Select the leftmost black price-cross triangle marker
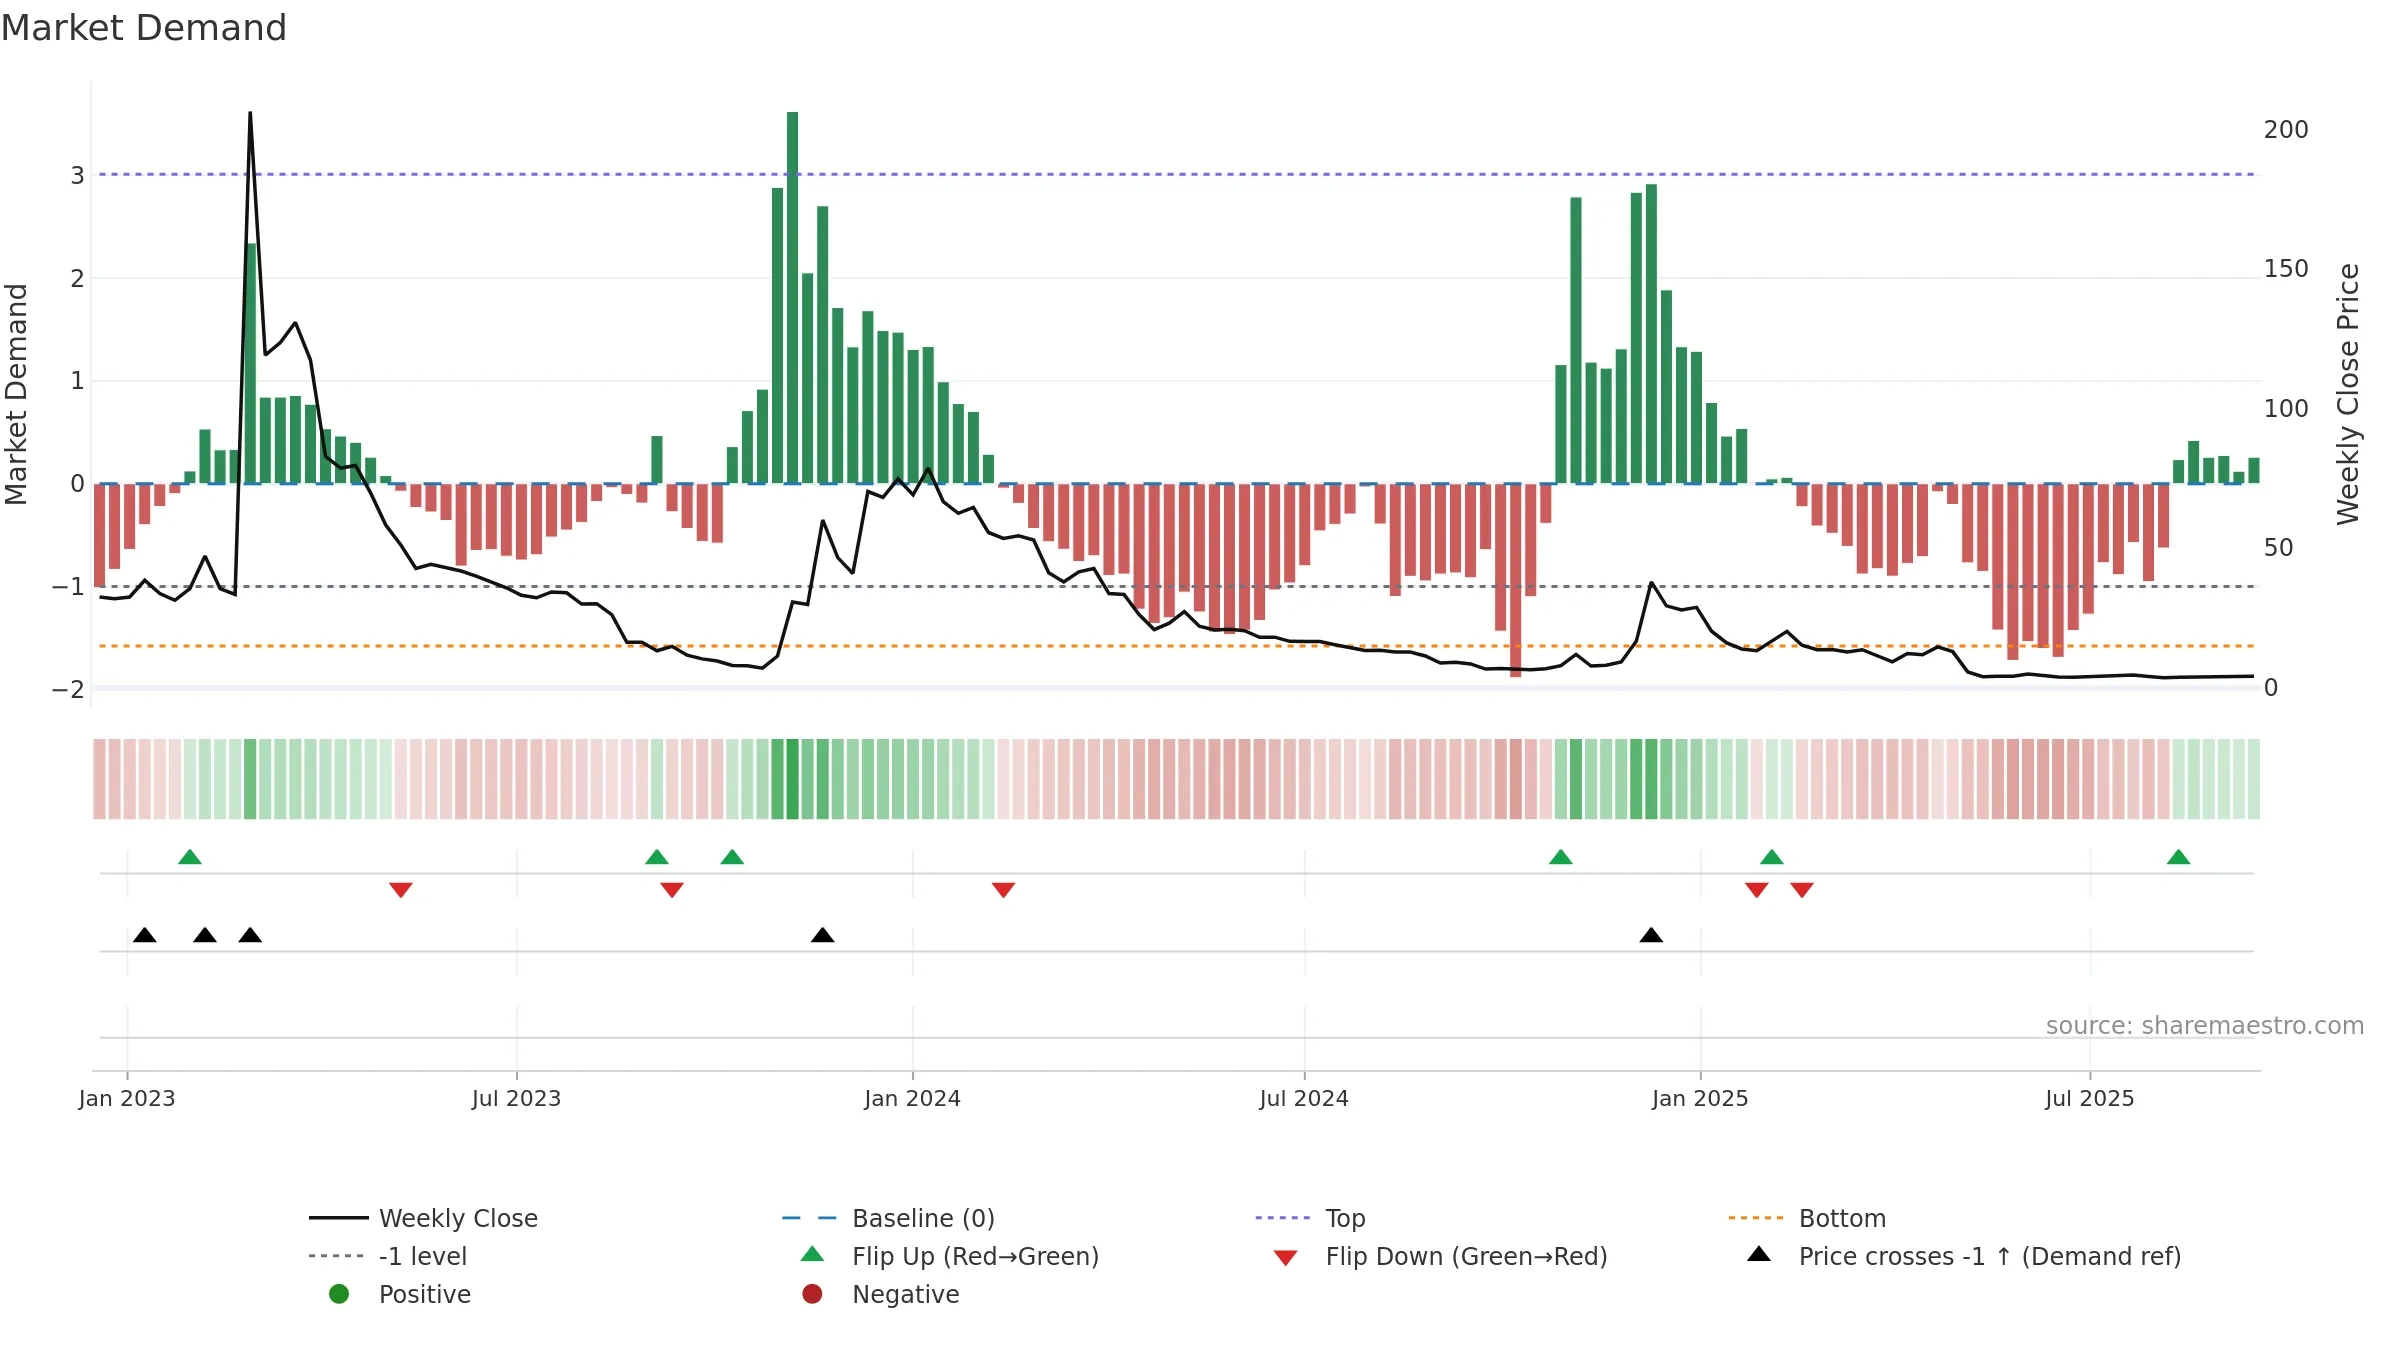 tap(145, 935)
